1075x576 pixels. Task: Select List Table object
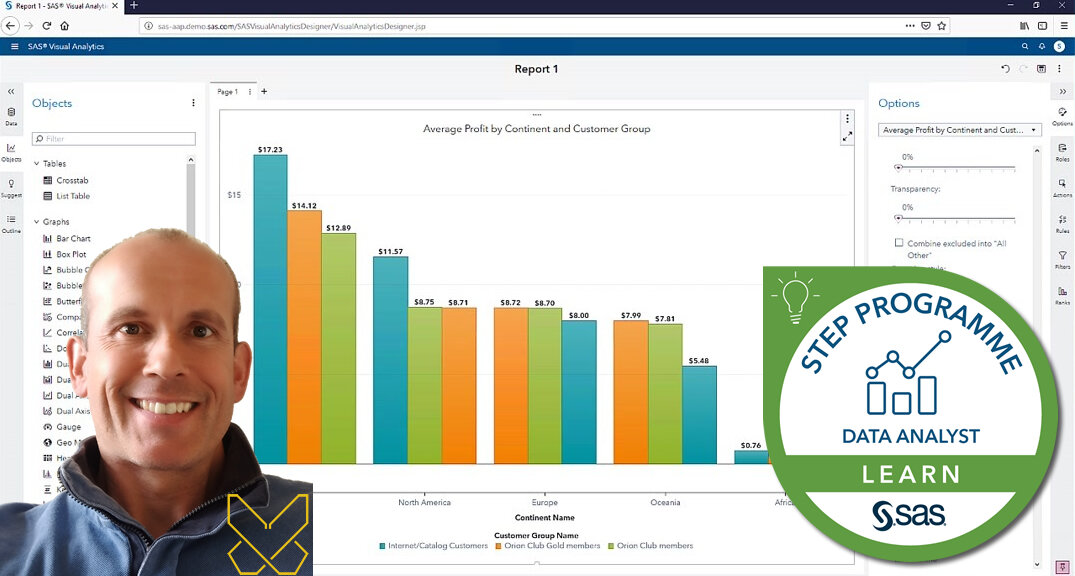73,196
